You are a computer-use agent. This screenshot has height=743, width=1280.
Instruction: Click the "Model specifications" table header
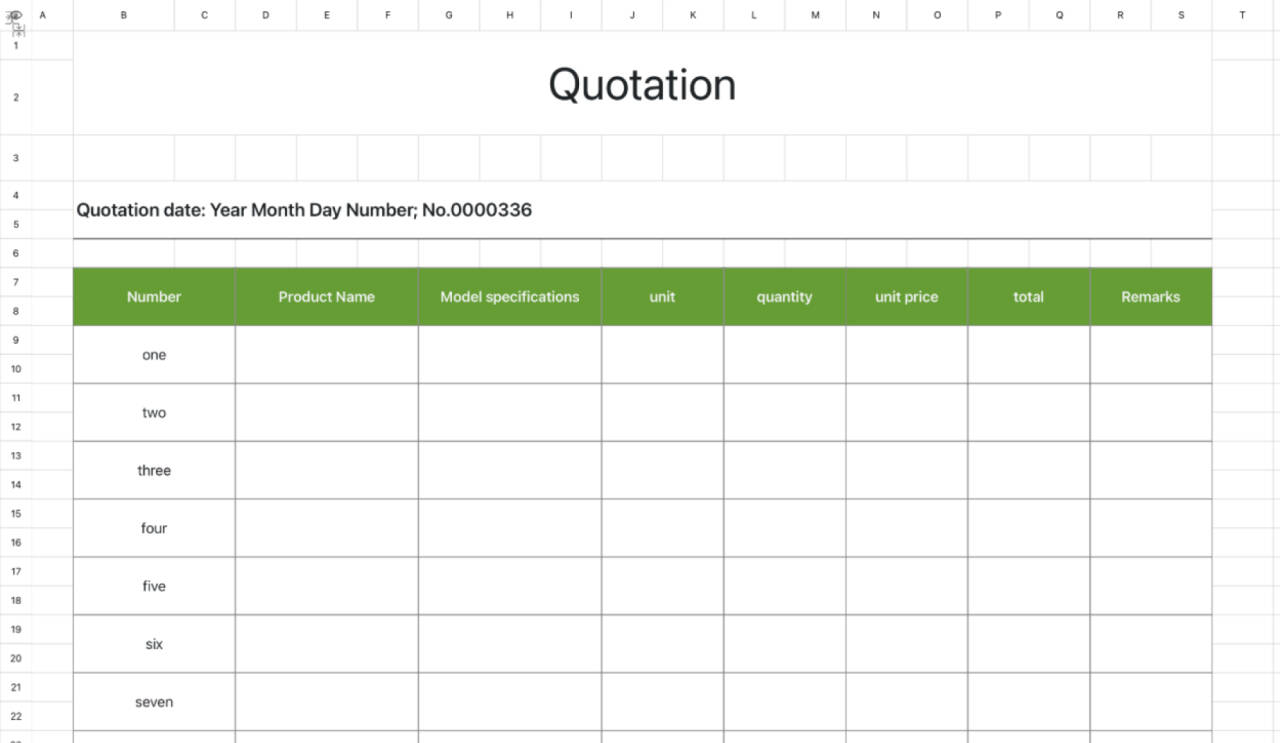click(510, 297)
